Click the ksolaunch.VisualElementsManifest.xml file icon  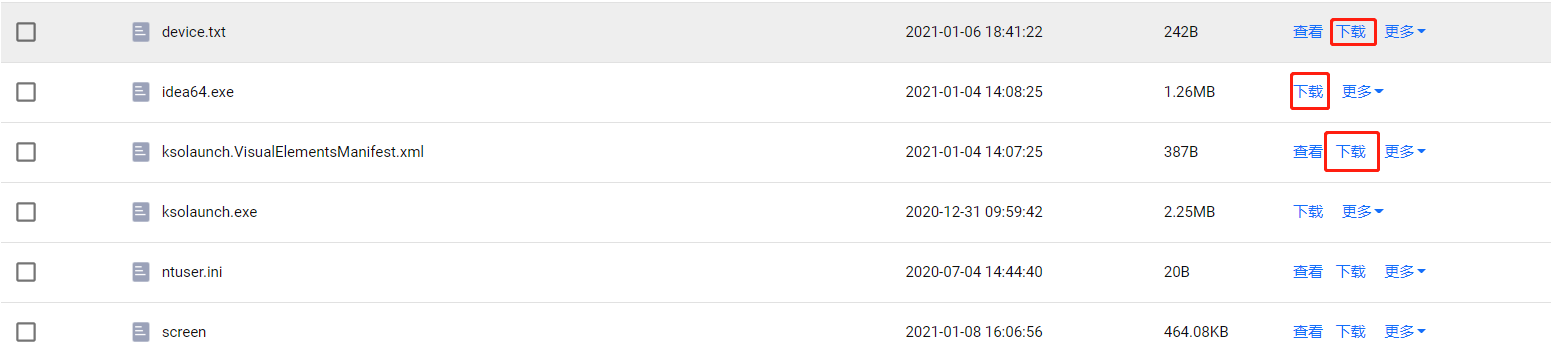click(x=141, y=152)
